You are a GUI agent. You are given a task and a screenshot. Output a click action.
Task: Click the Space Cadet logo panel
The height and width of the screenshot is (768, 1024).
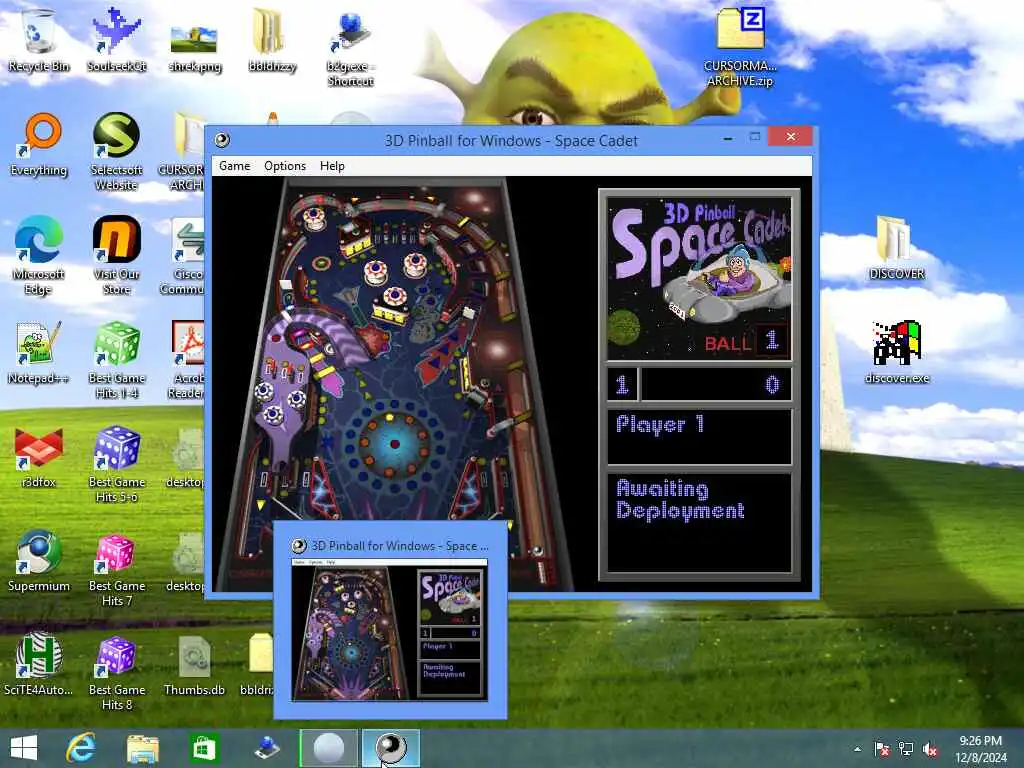click(699, 279)
